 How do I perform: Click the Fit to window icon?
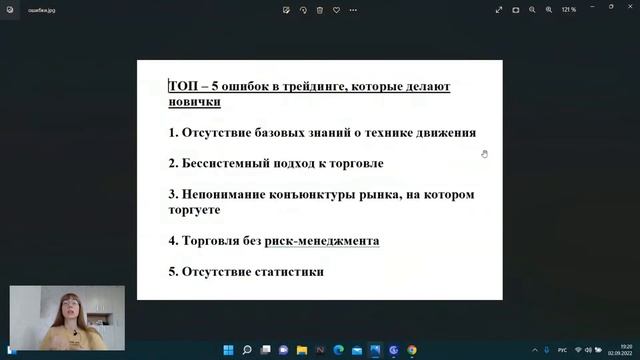tap(516, 10)
